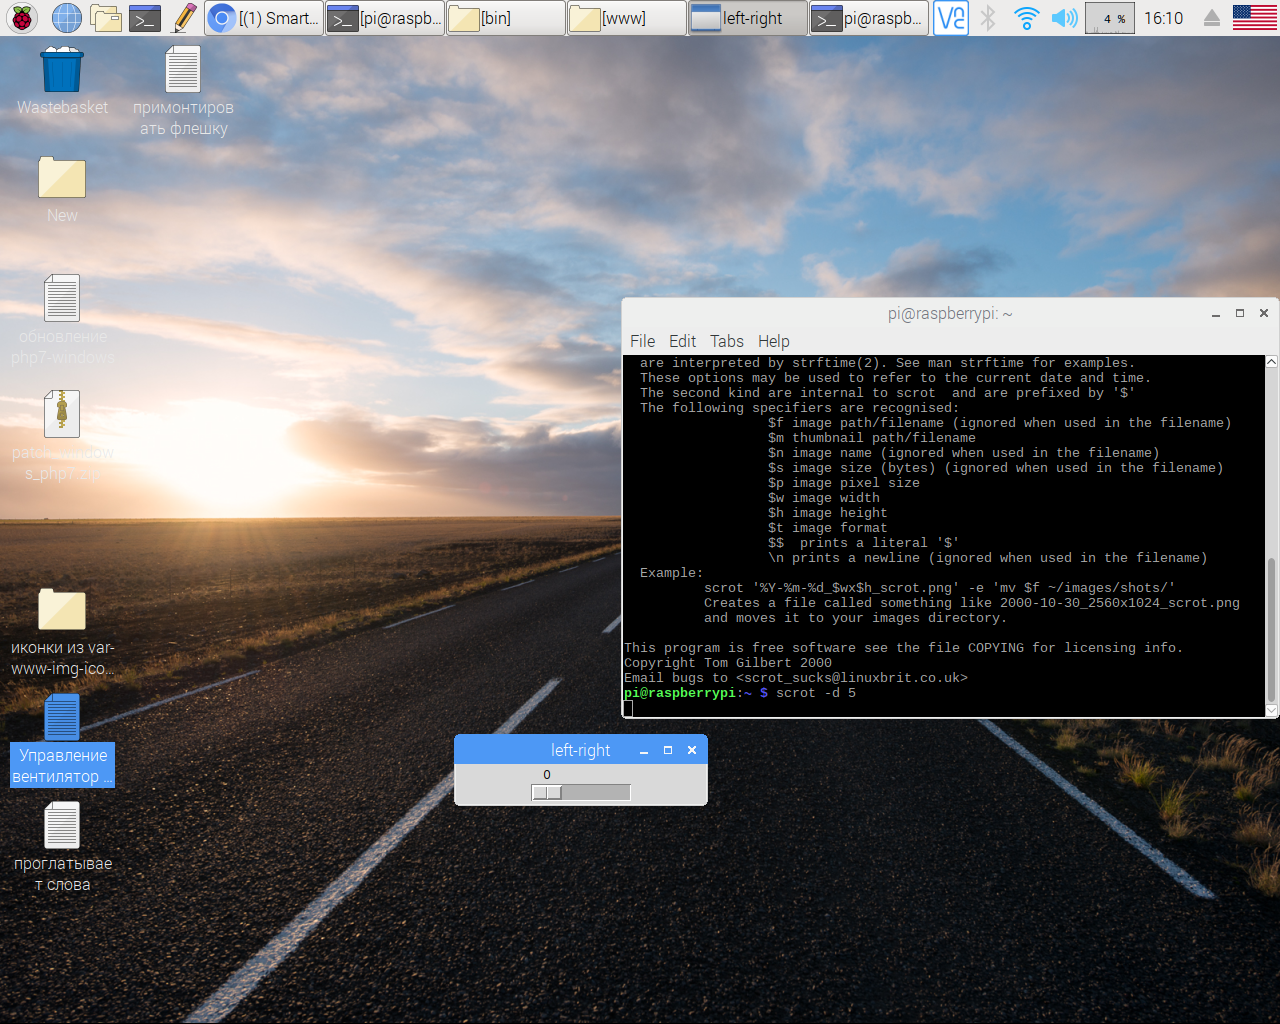Viewport: 1280px width, 1024px height.
Task: Click the terminal vertical scrollbar
Action: [1272, 630]
